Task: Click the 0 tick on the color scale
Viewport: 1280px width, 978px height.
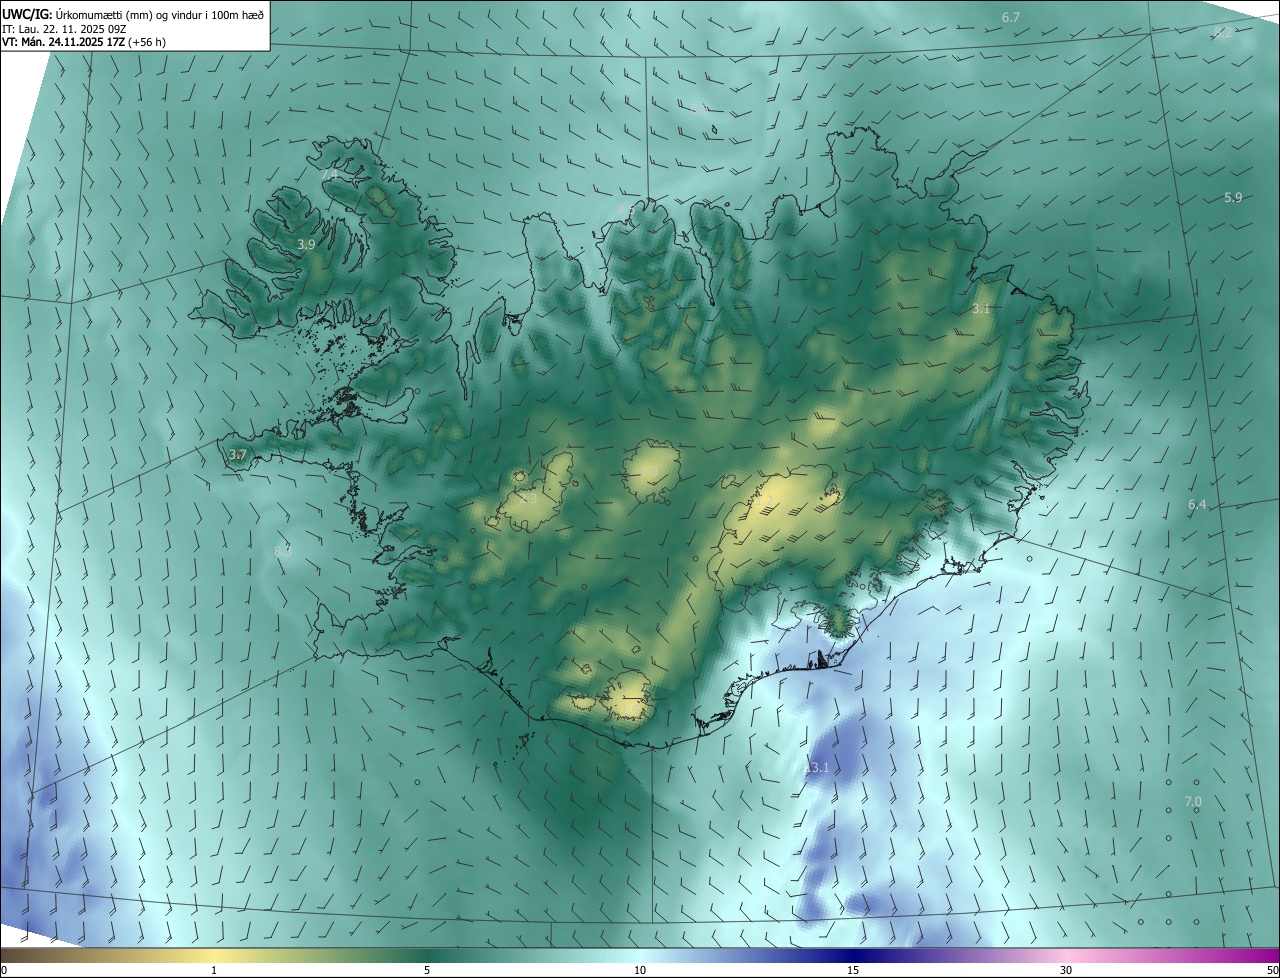Action: 4,971
